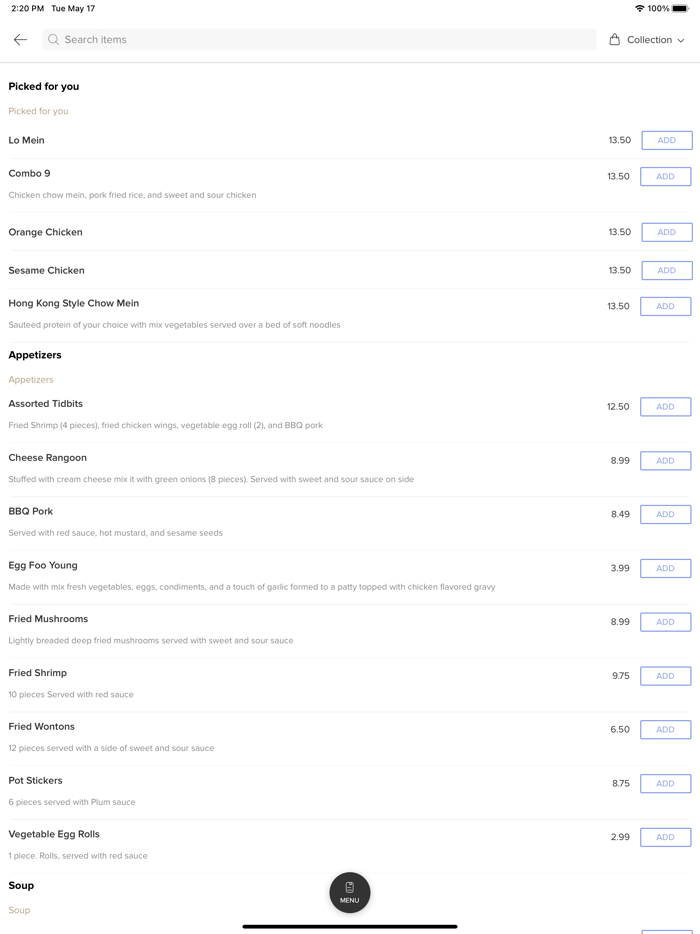Jump to Appetizers section header
Screen dimensions: 700x934
click(x=35, y=355)
